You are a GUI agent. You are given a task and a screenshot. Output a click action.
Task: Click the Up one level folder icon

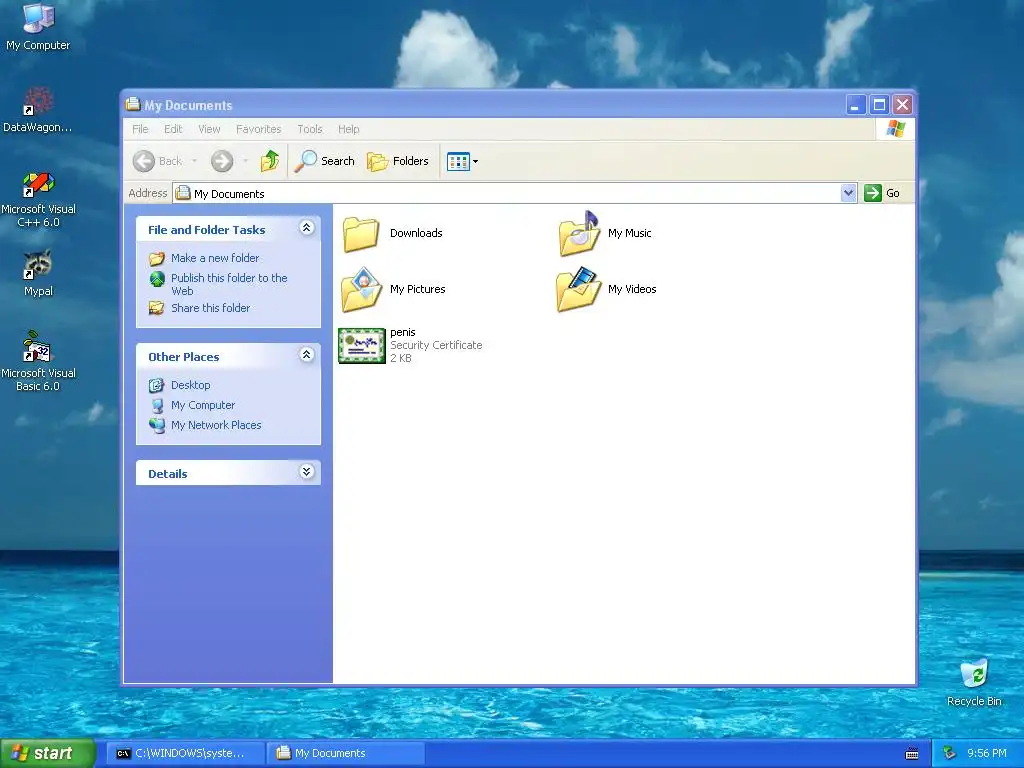[x=270, y=161]
